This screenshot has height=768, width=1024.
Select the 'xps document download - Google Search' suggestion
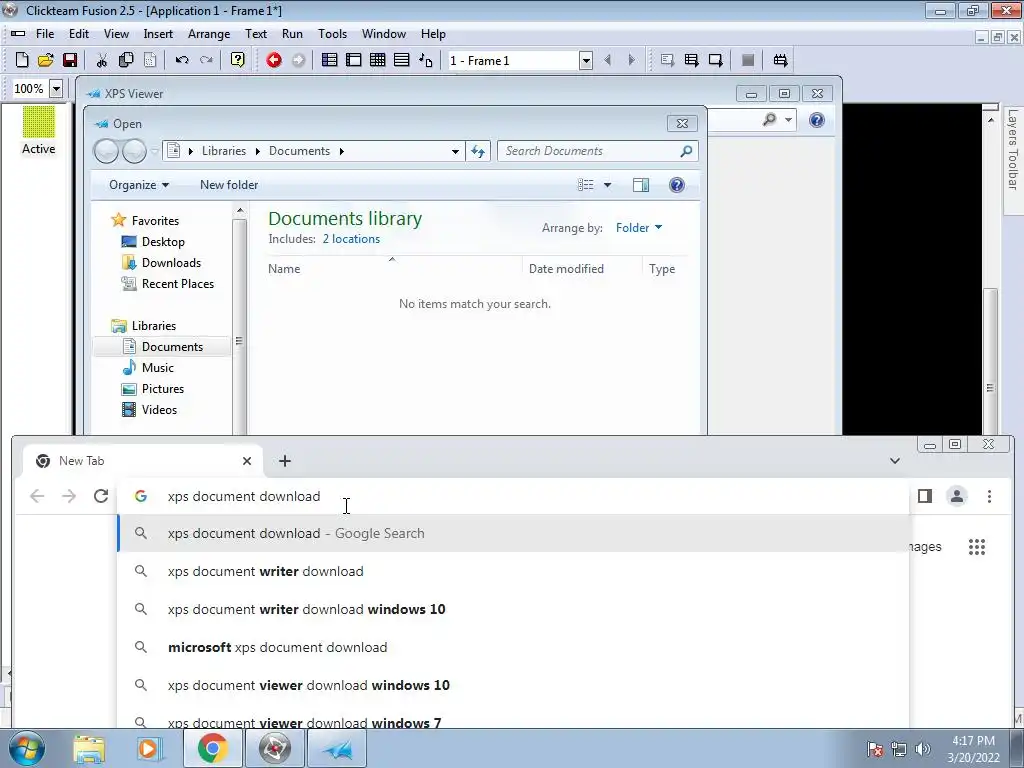tap(513, 534)
